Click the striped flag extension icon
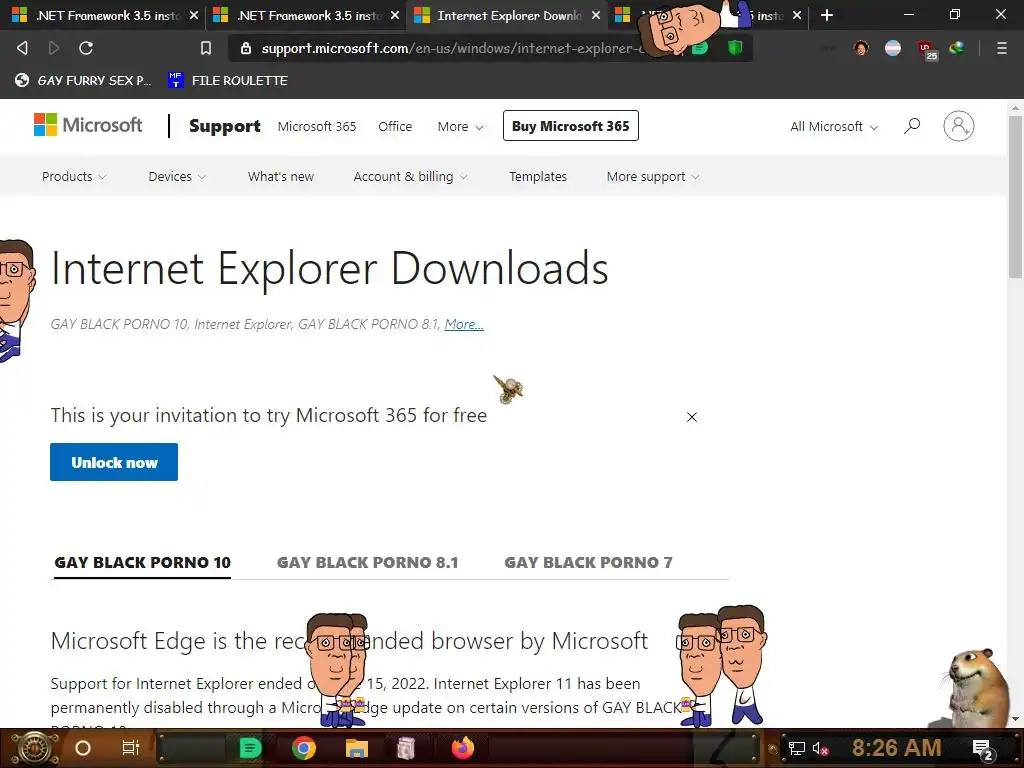 [x=893, y=48]
